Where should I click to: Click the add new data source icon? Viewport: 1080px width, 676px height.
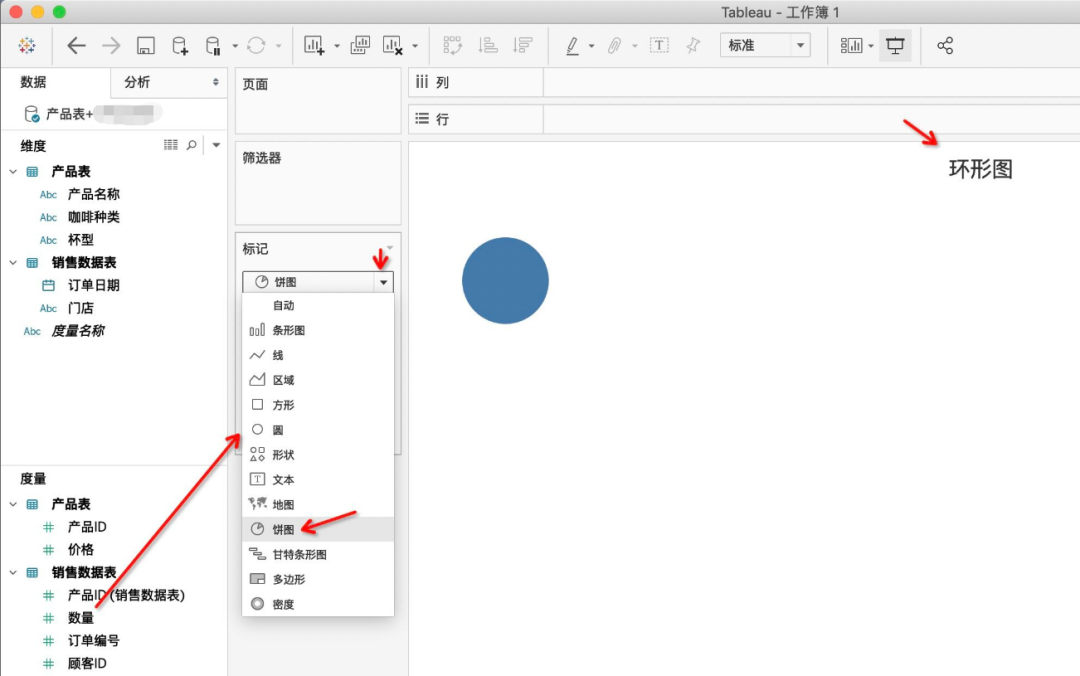point(180,46)
